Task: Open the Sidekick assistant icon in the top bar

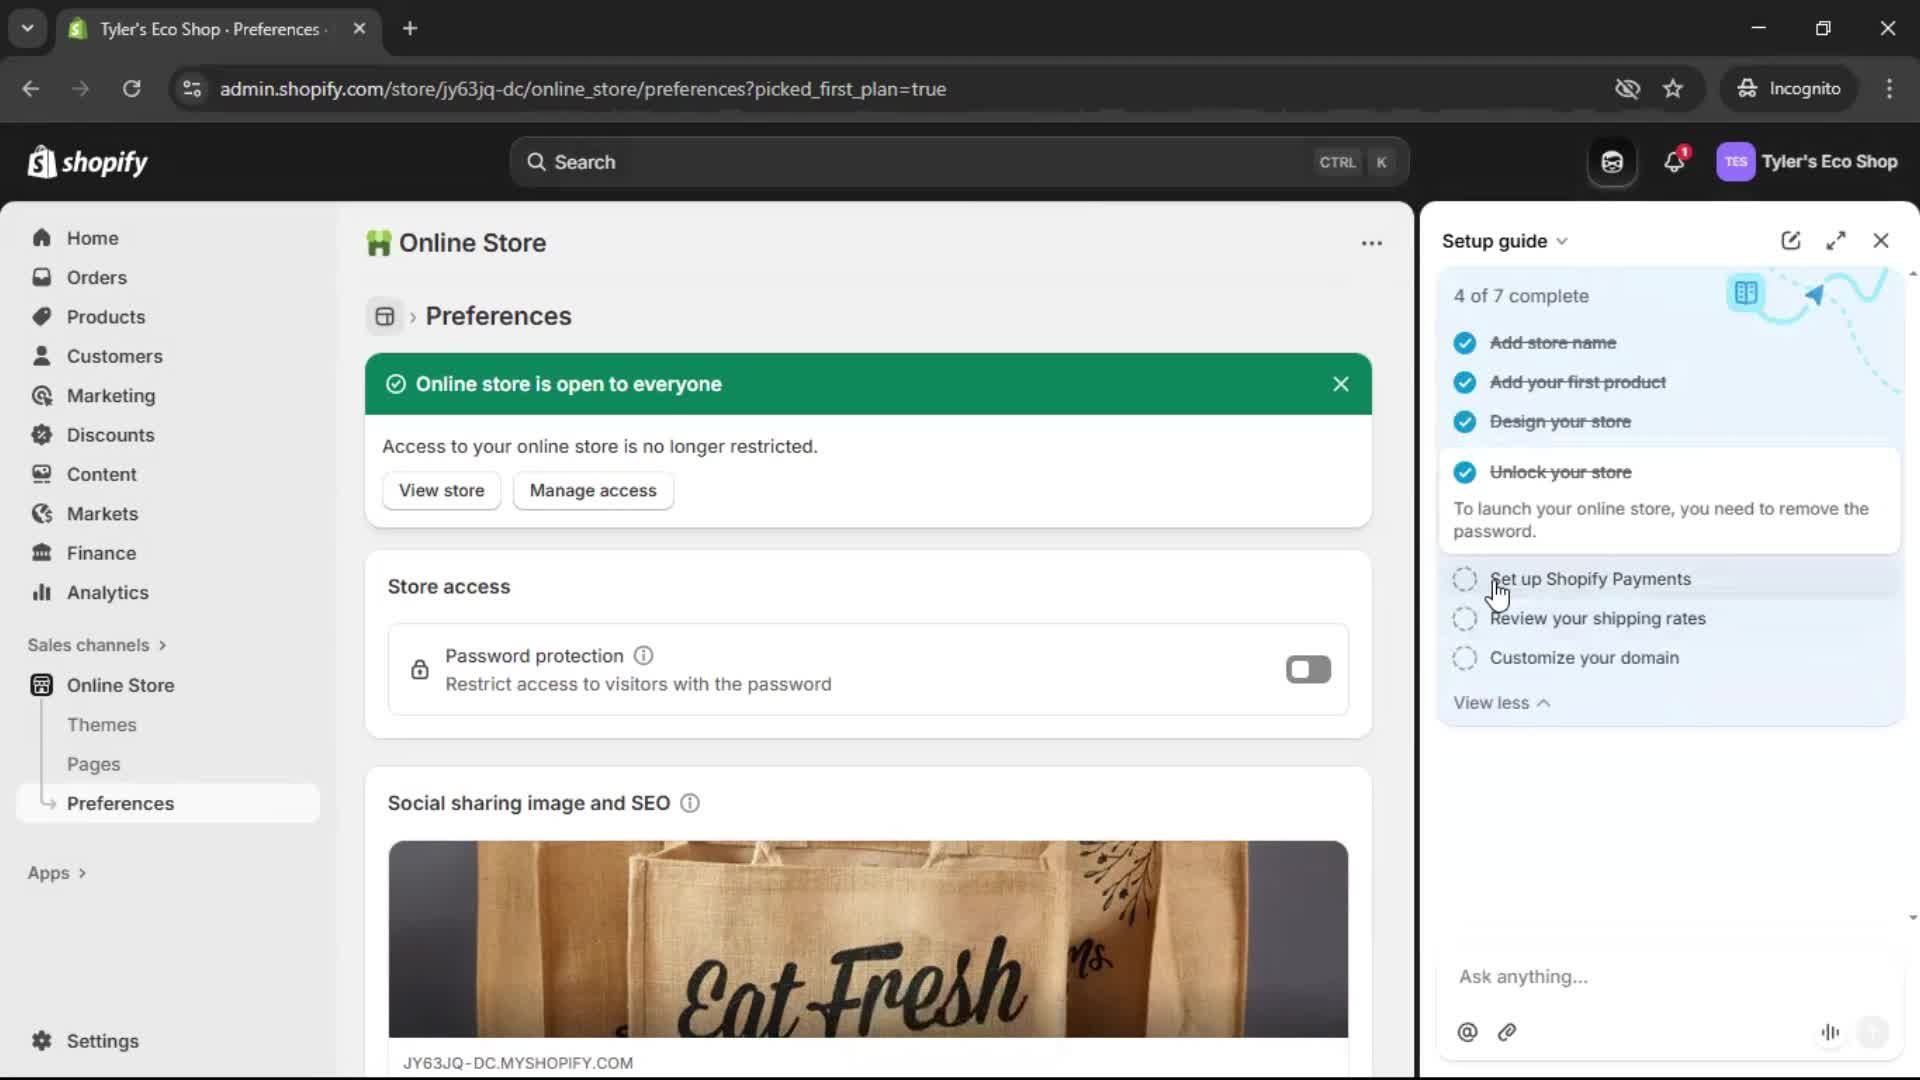Action: (1611, 161)
